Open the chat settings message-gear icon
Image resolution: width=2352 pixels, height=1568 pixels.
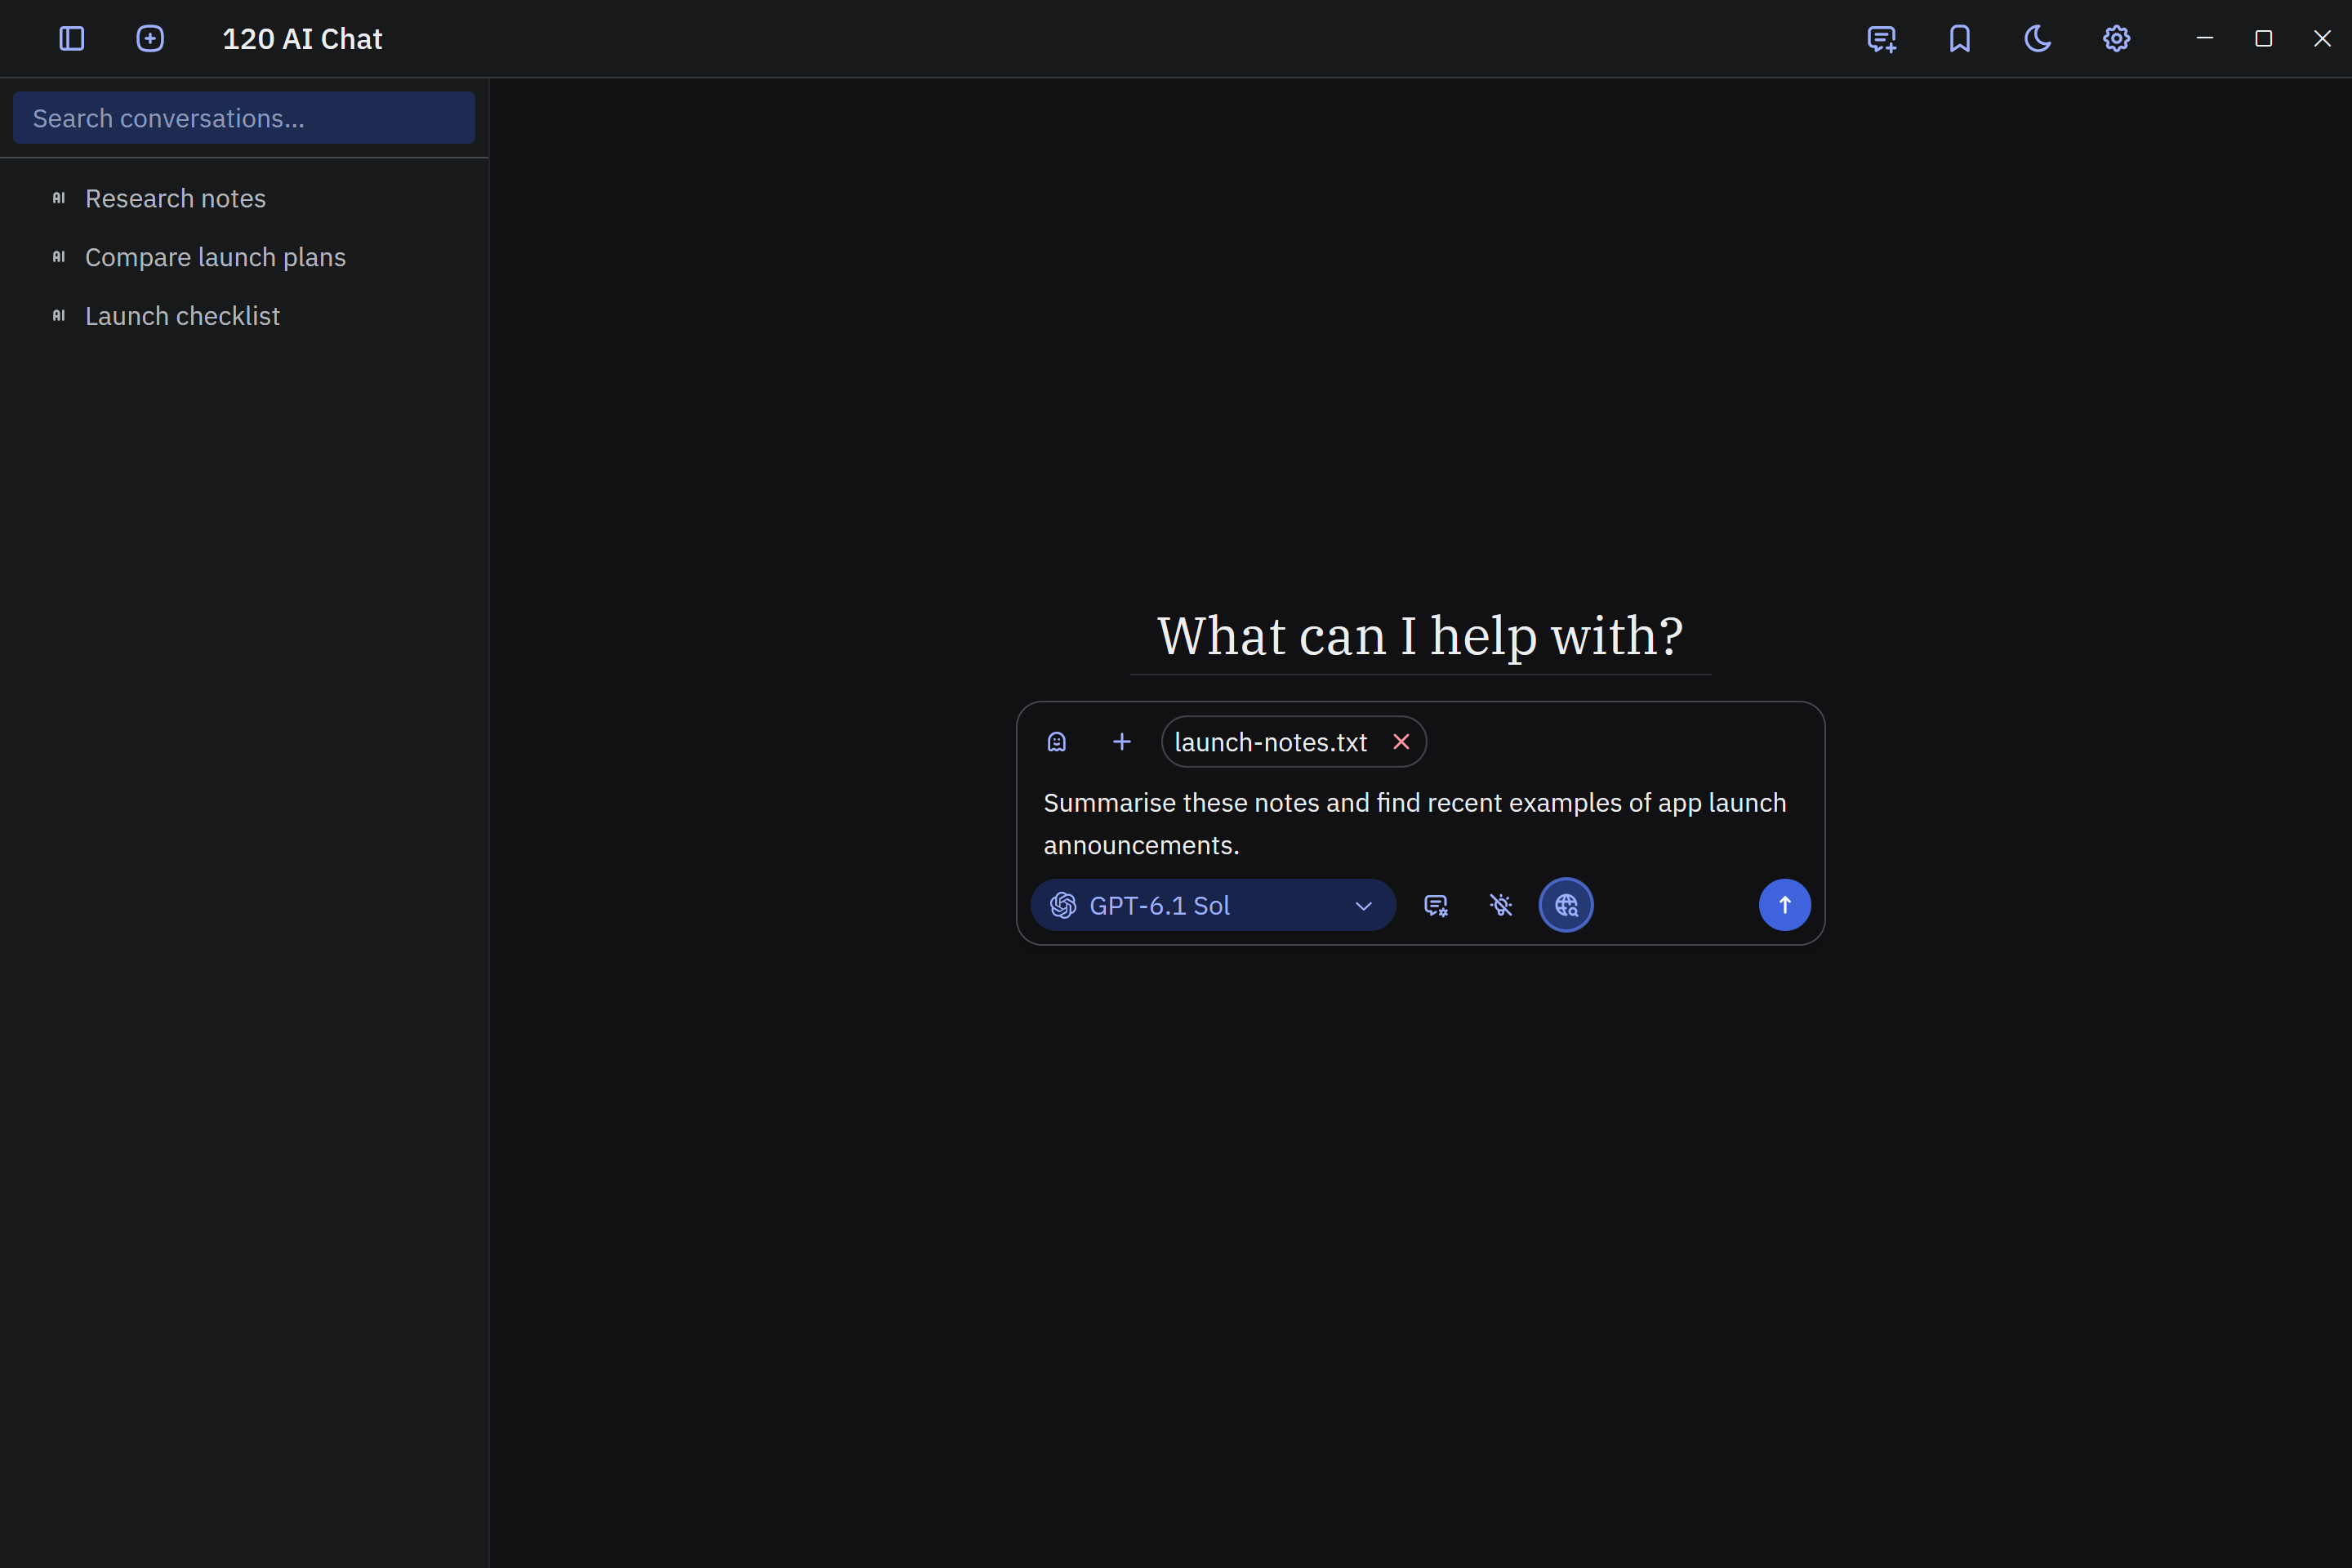point(1436,905)
